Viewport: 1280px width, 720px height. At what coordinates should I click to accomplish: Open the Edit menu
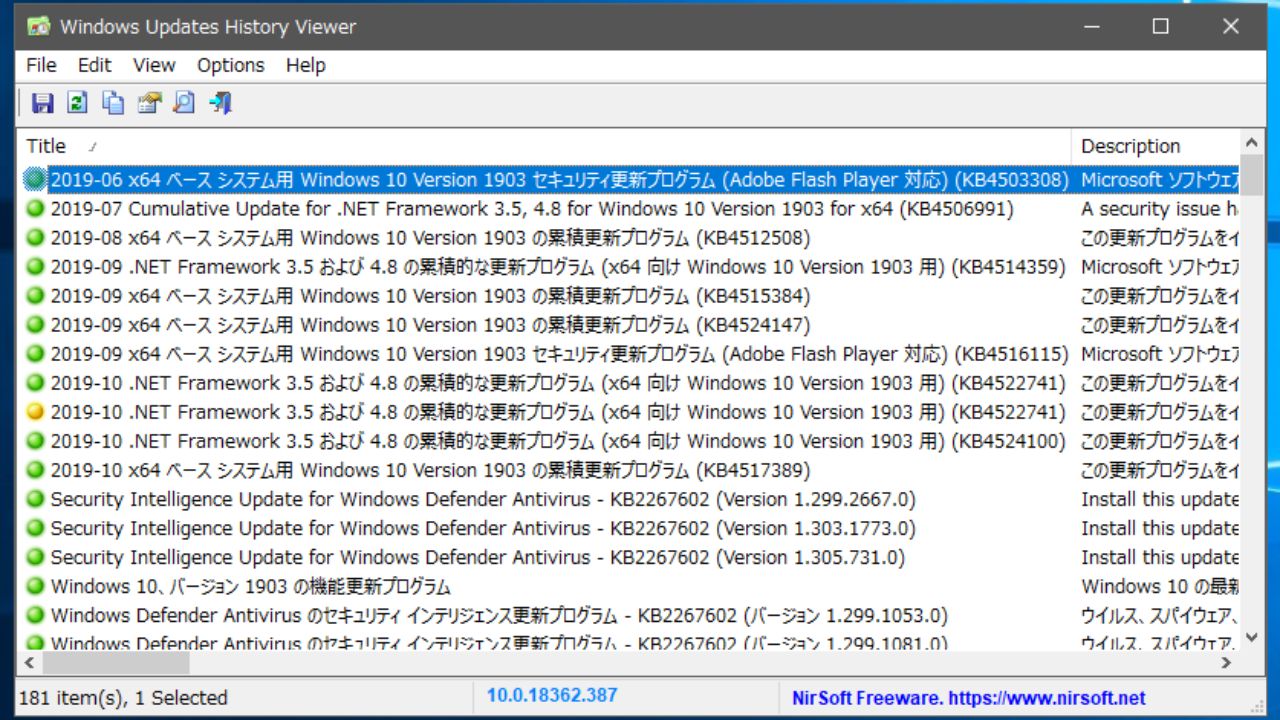pos(94,65)
